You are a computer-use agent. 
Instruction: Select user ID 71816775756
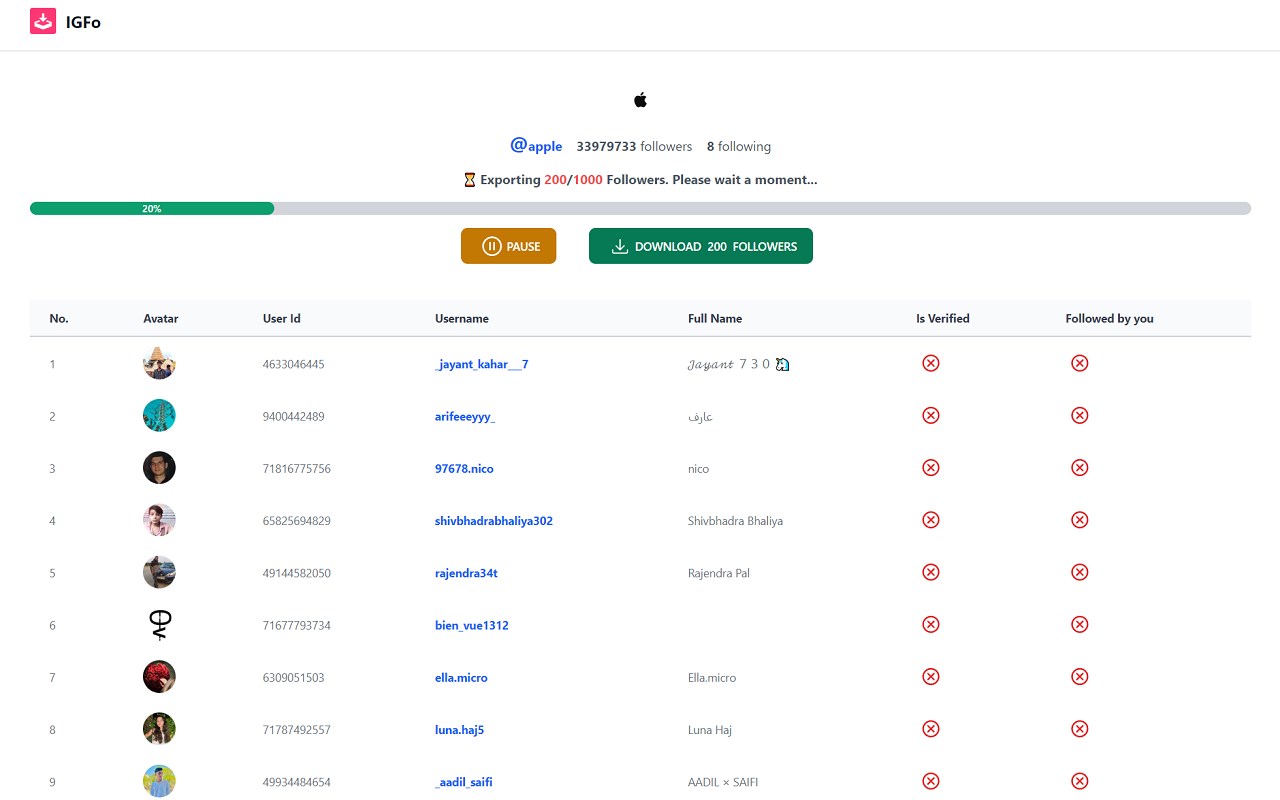point(297,468)
